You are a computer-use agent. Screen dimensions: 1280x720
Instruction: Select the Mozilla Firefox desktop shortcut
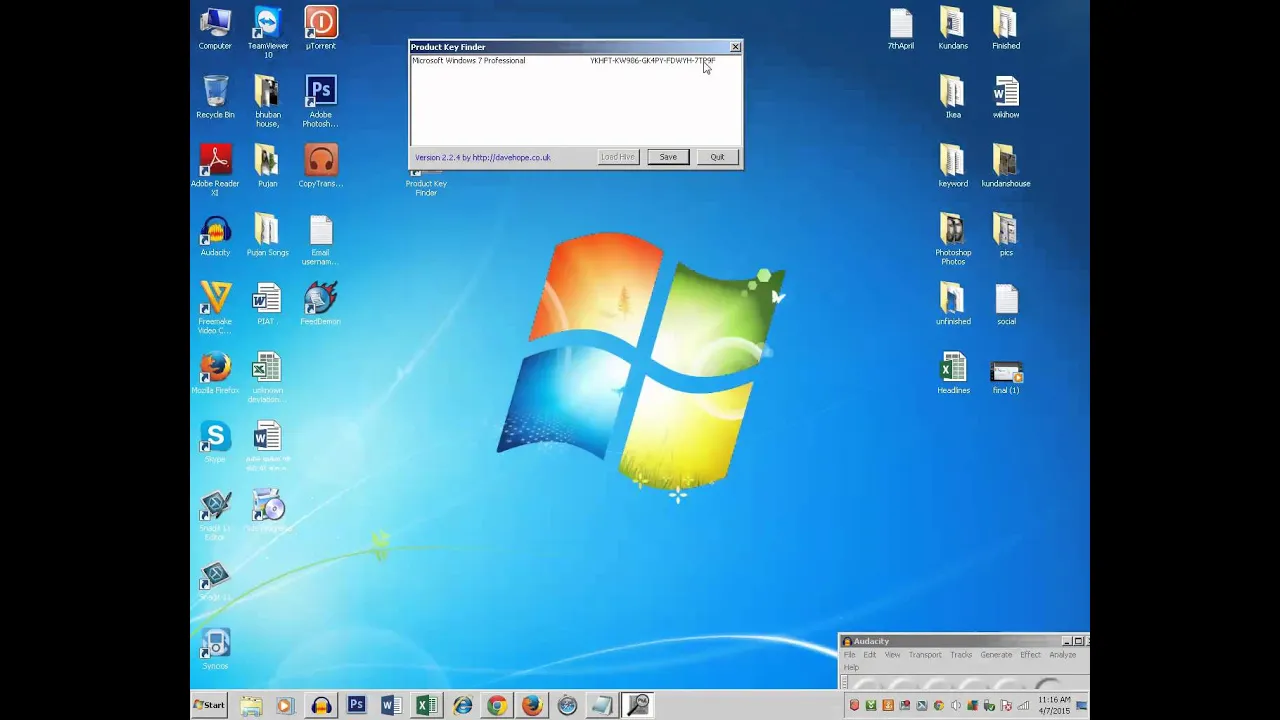click(x=215, y=374)
